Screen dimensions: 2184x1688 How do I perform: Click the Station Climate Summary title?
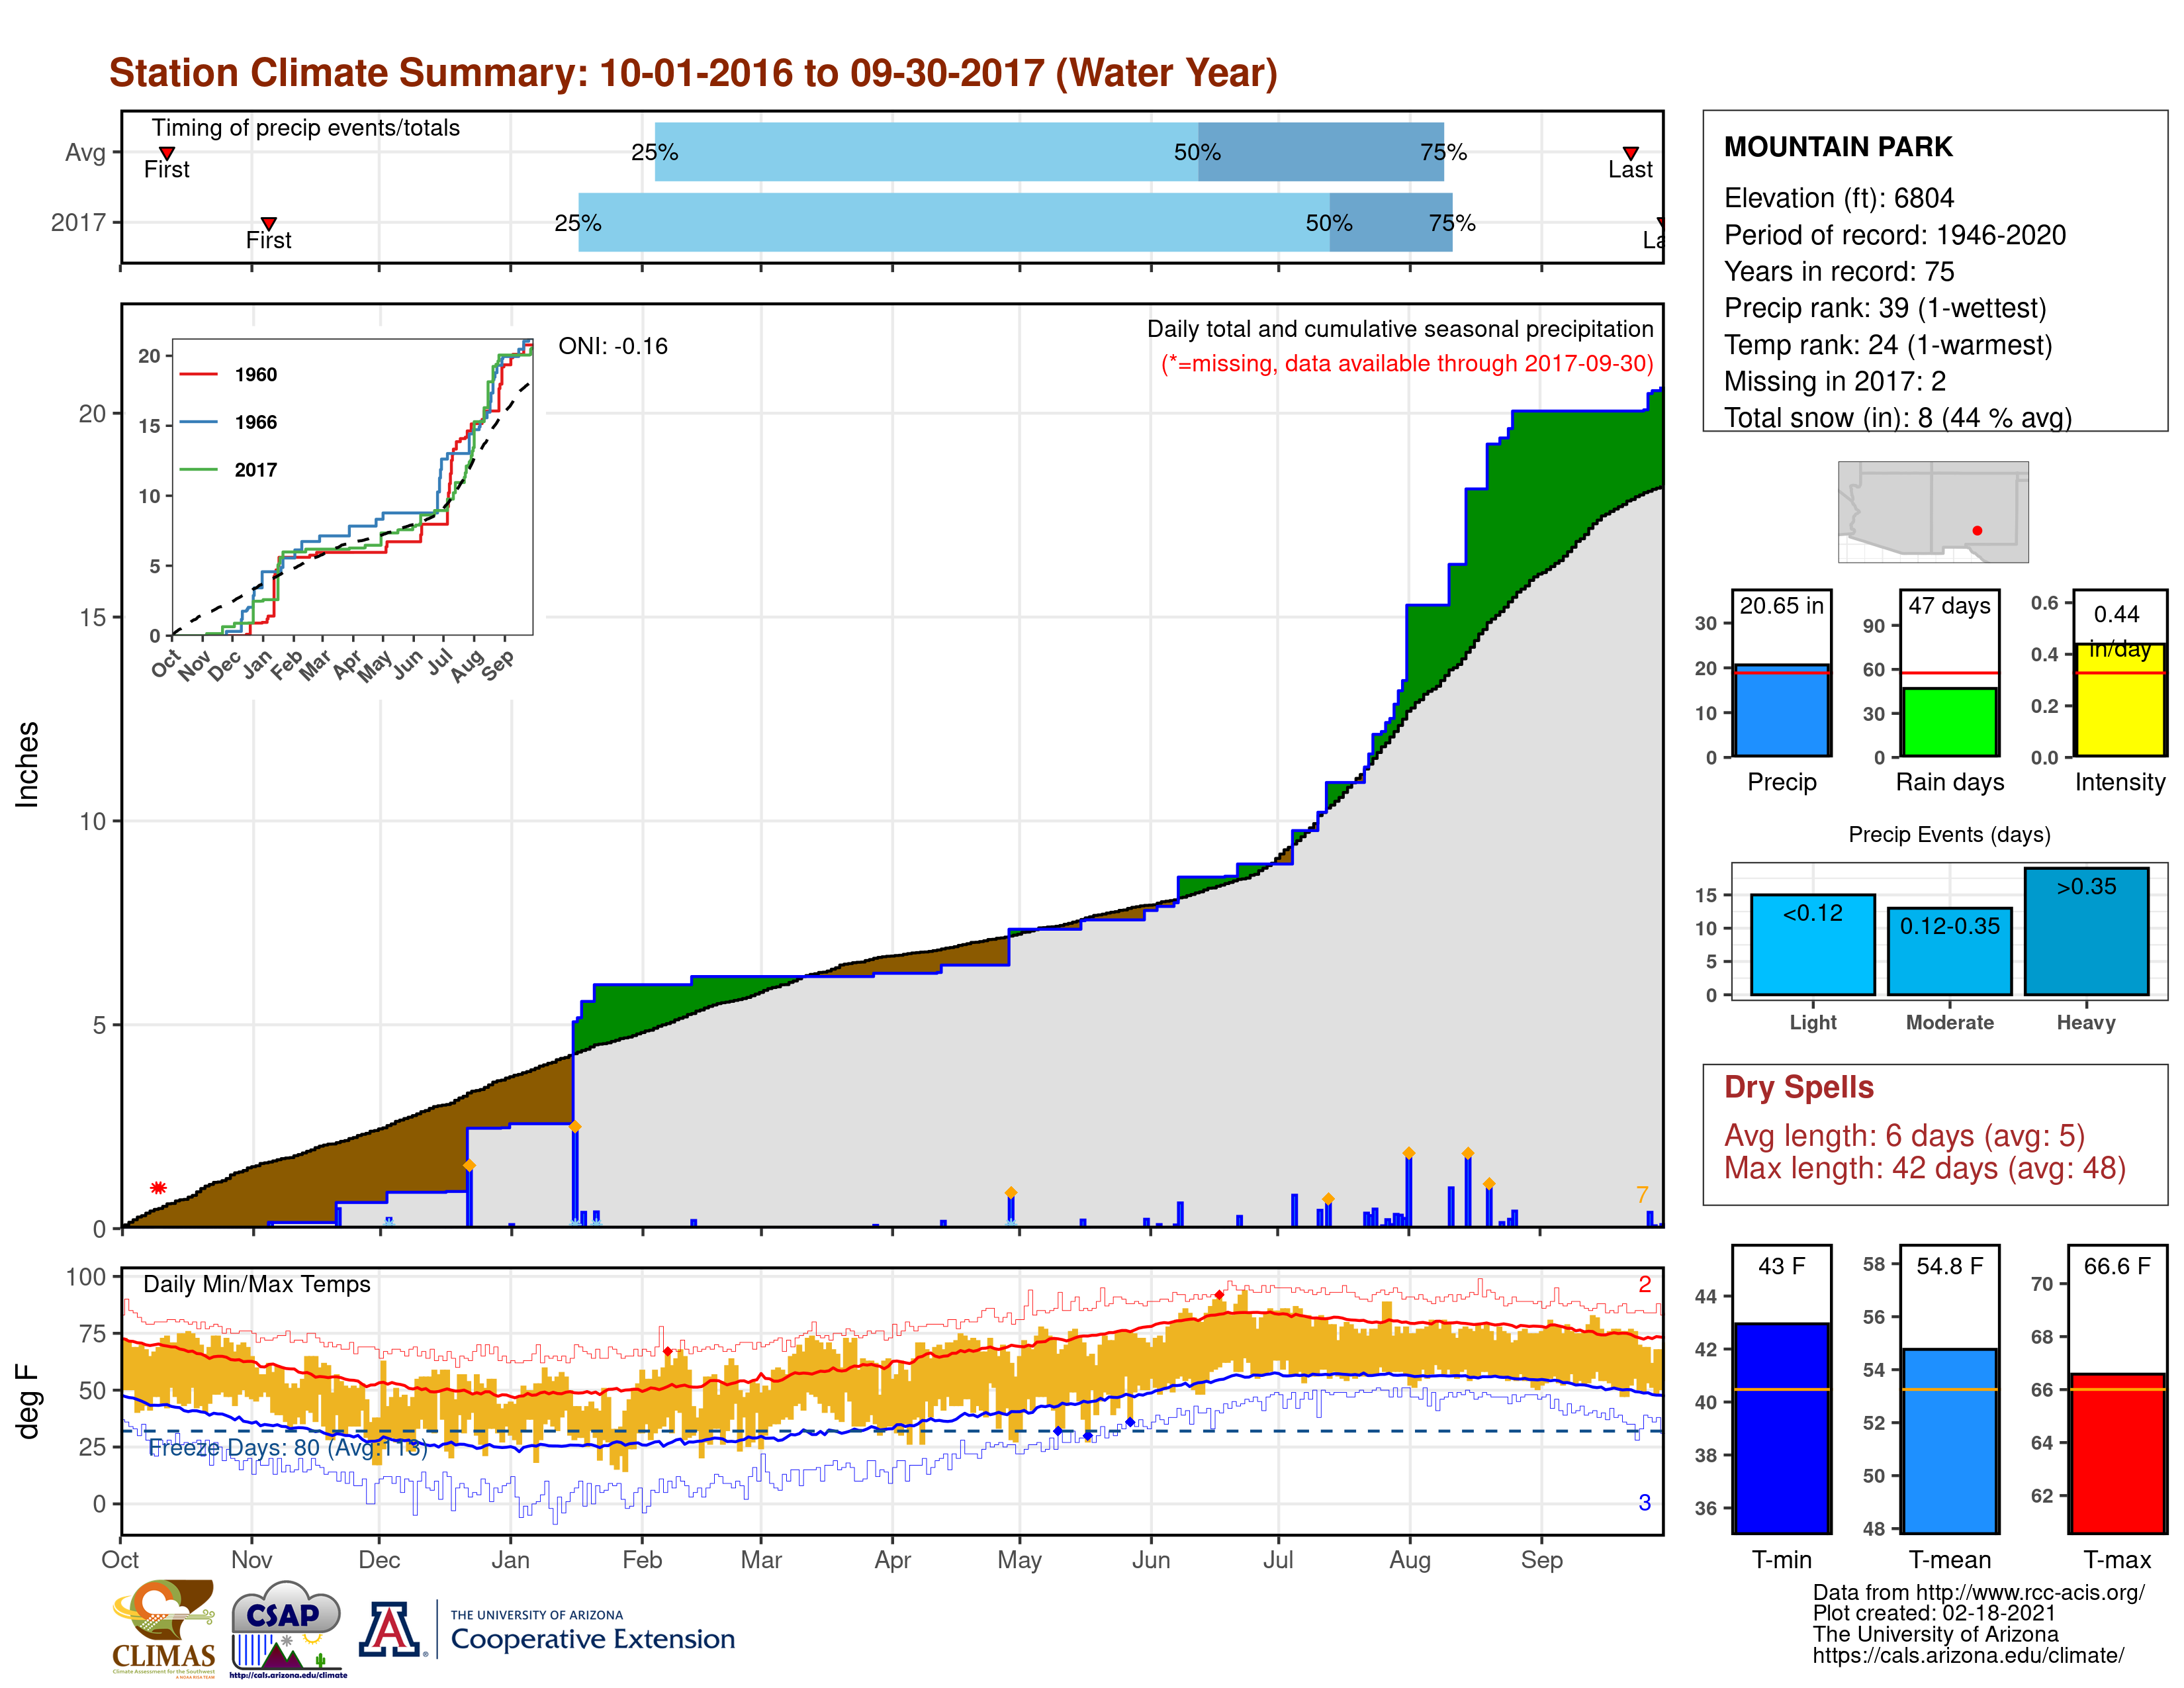[x=693, y=73]
